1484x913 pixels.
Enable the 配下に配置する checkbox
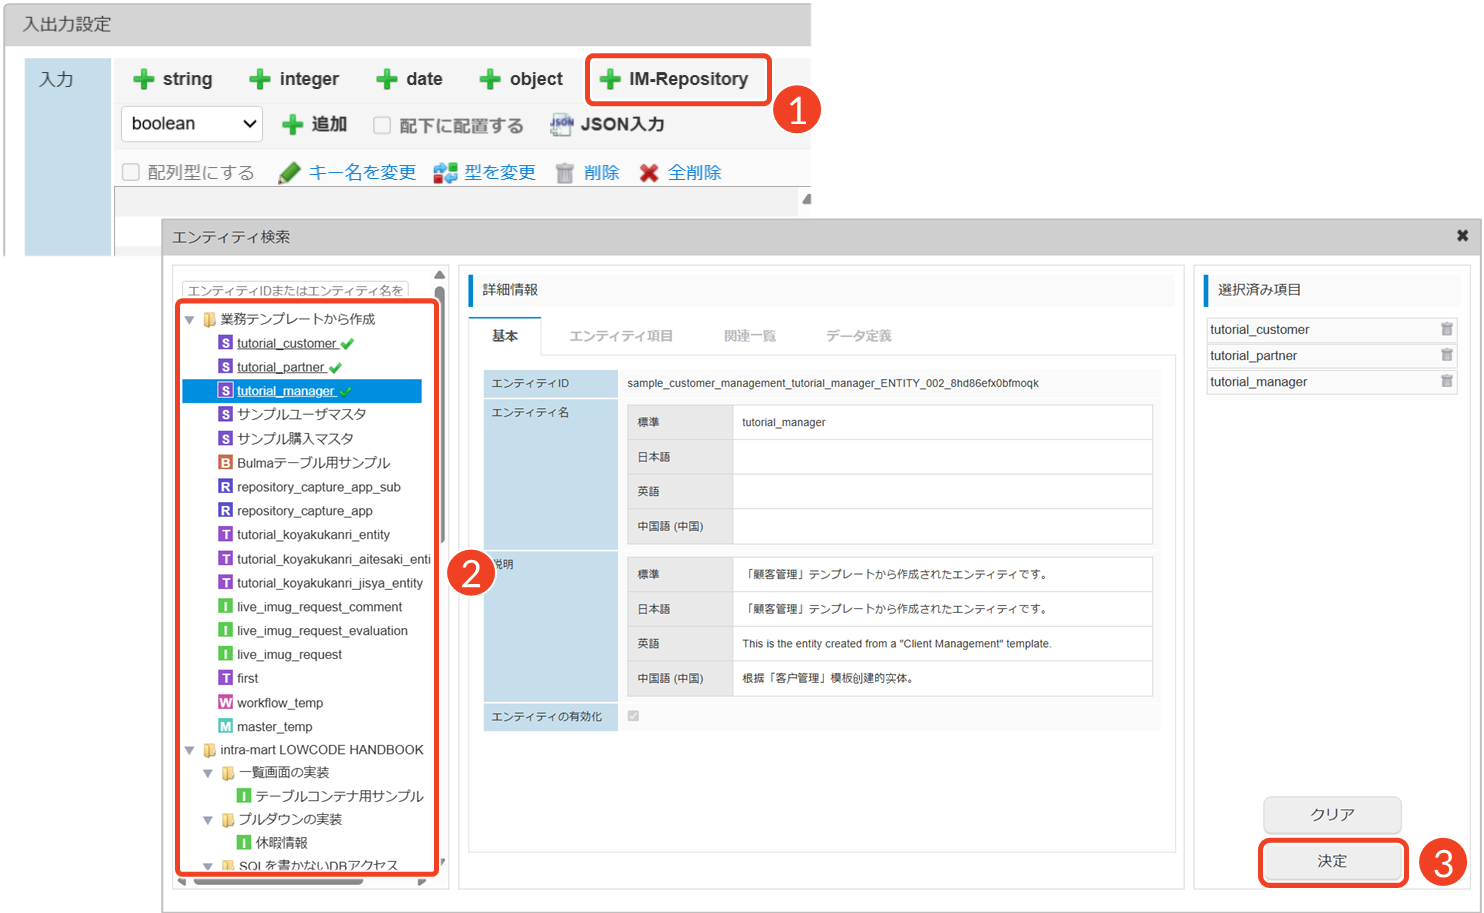pyautogui.click(x=382, y=125)
